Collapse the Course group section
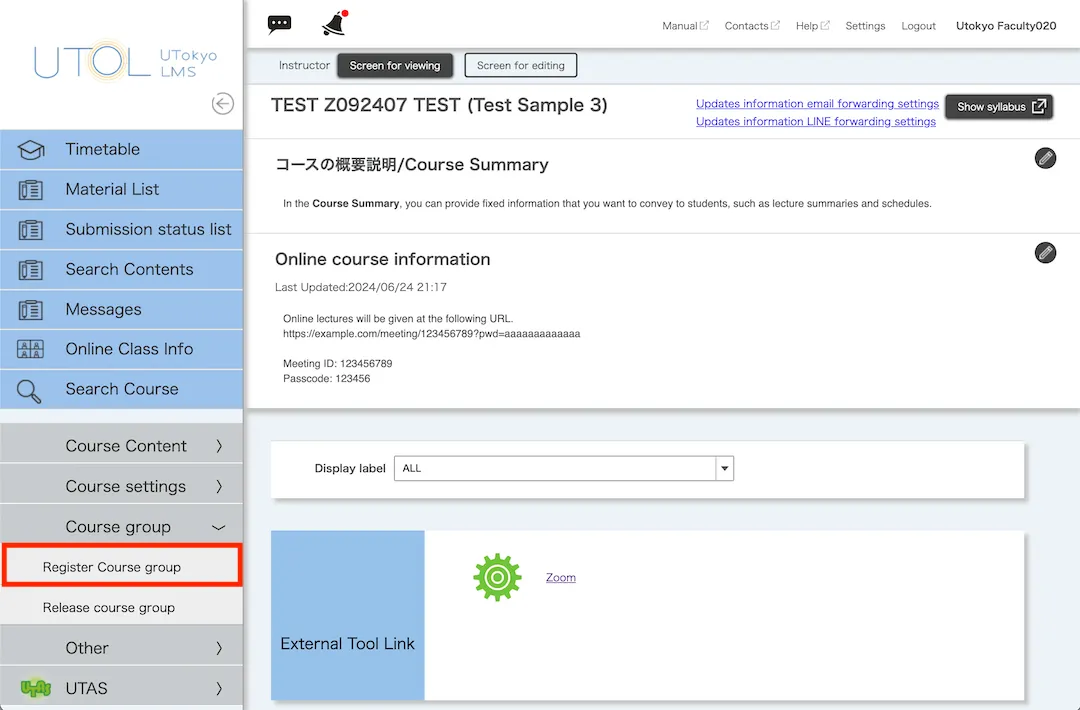Image resolution: width=1080 pixels, height=710 pixels. pos(121,527)
